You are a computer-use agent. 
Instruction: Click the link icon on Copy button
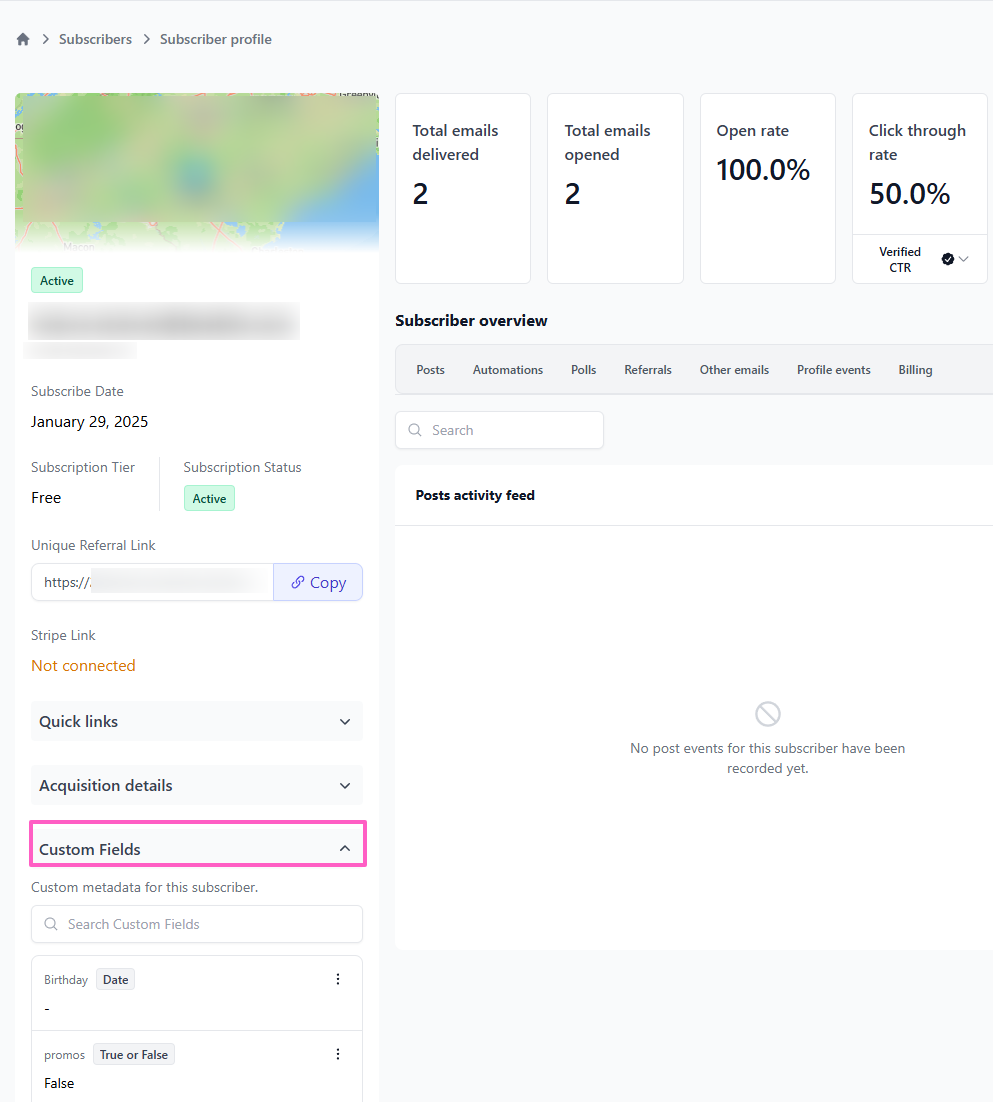tap(297, 582)
